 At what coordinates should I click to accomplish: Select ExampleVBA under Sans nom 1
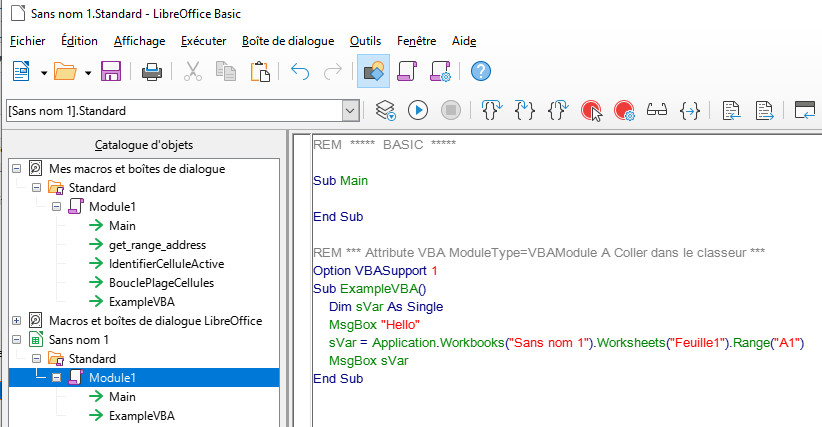pyautogui.click(x=142, y=415)
